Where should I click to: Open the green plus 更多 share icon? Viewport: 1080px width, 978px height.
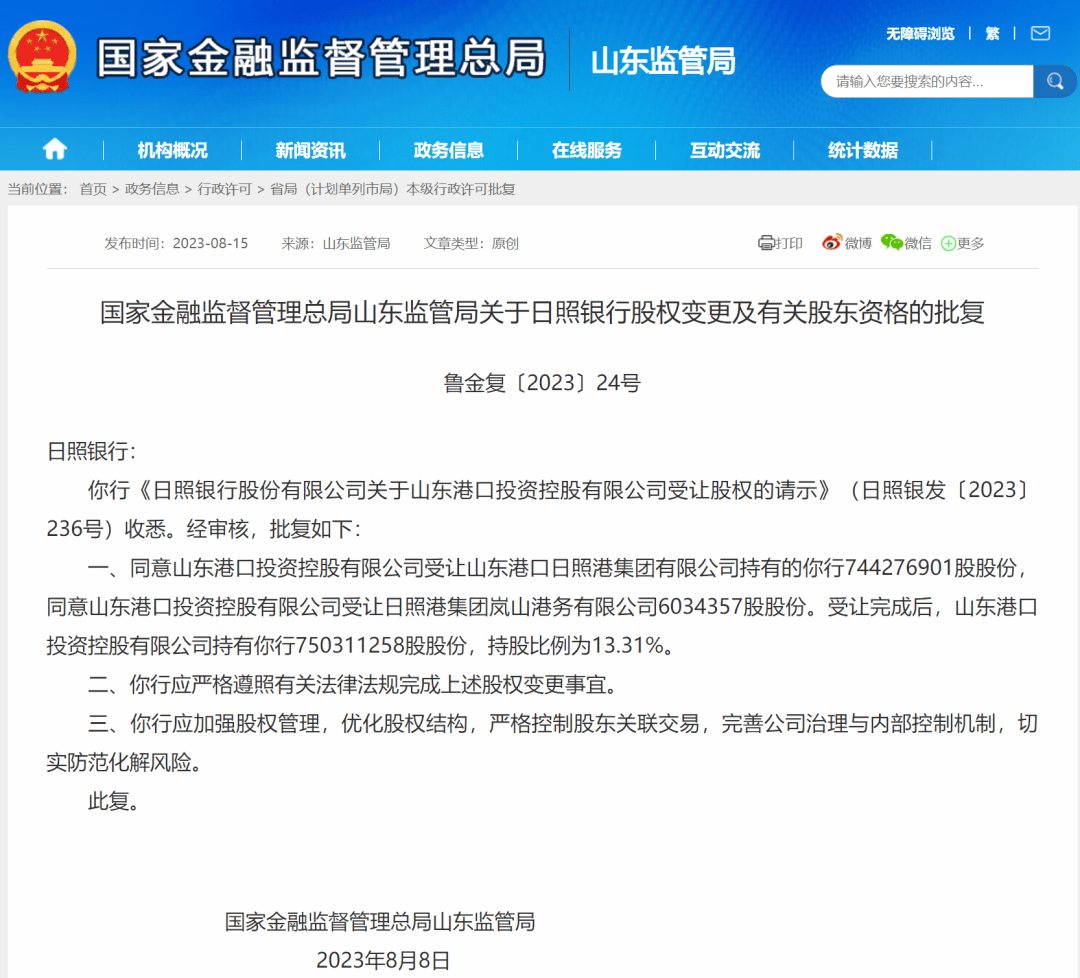click(948, 243)
